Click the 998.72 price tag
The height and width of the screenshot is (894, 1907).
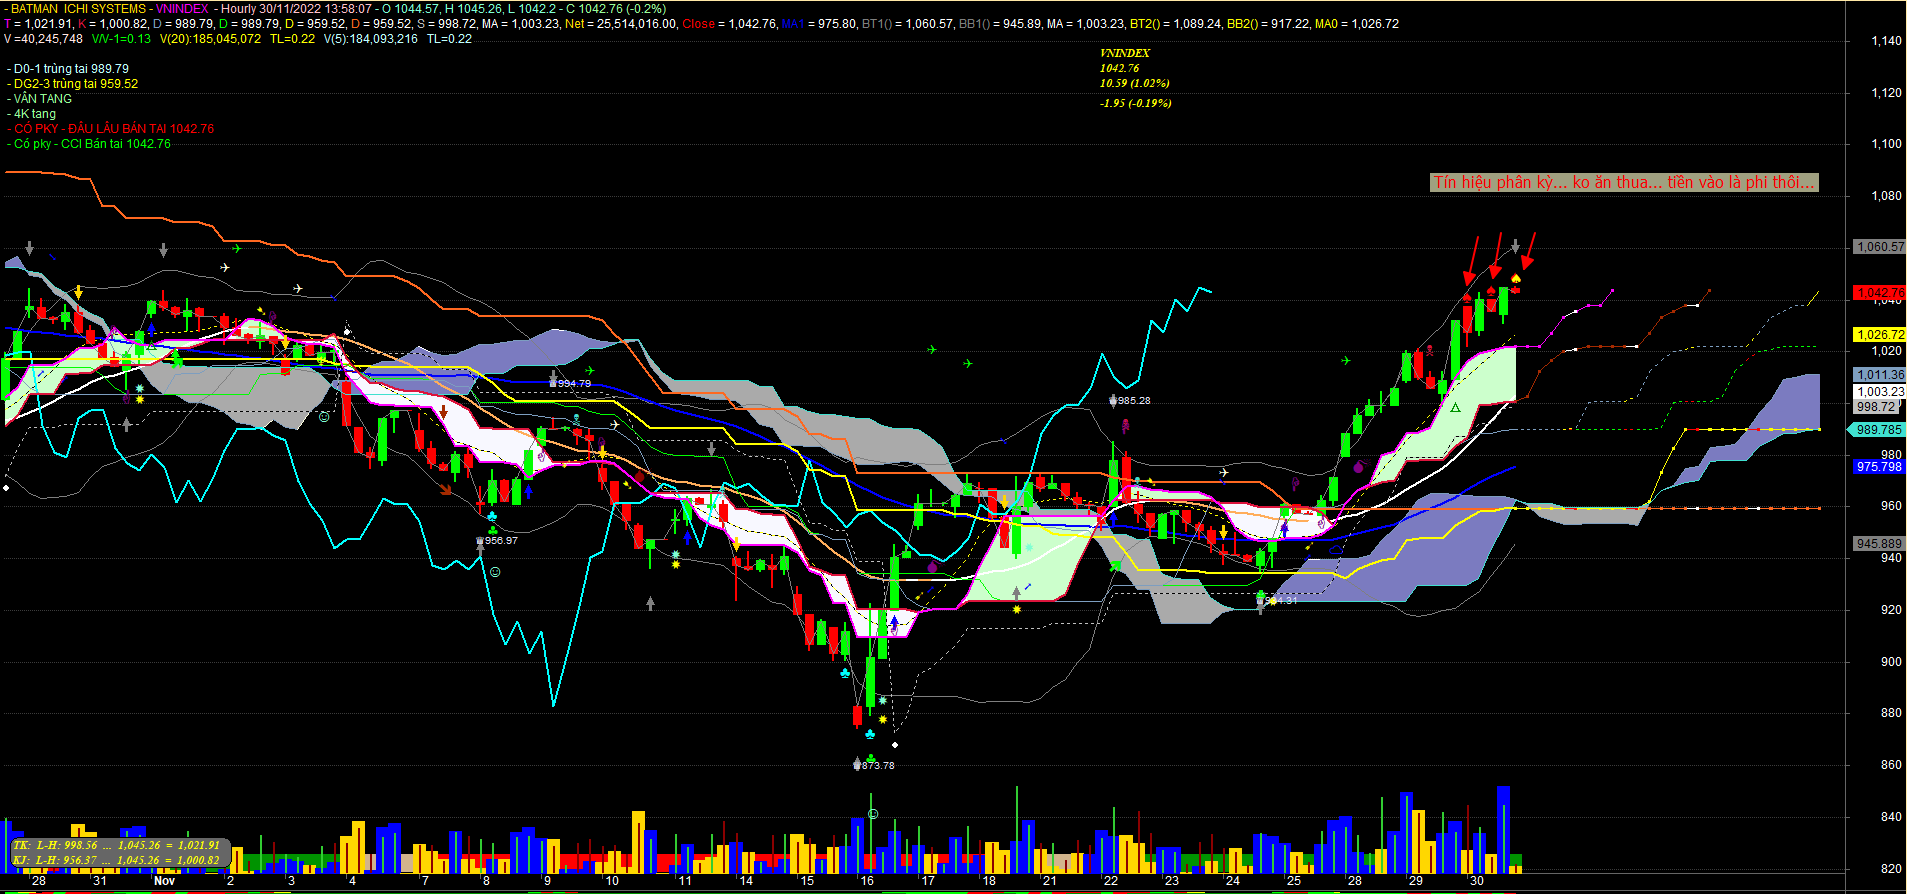click(x=1876, y=407)
